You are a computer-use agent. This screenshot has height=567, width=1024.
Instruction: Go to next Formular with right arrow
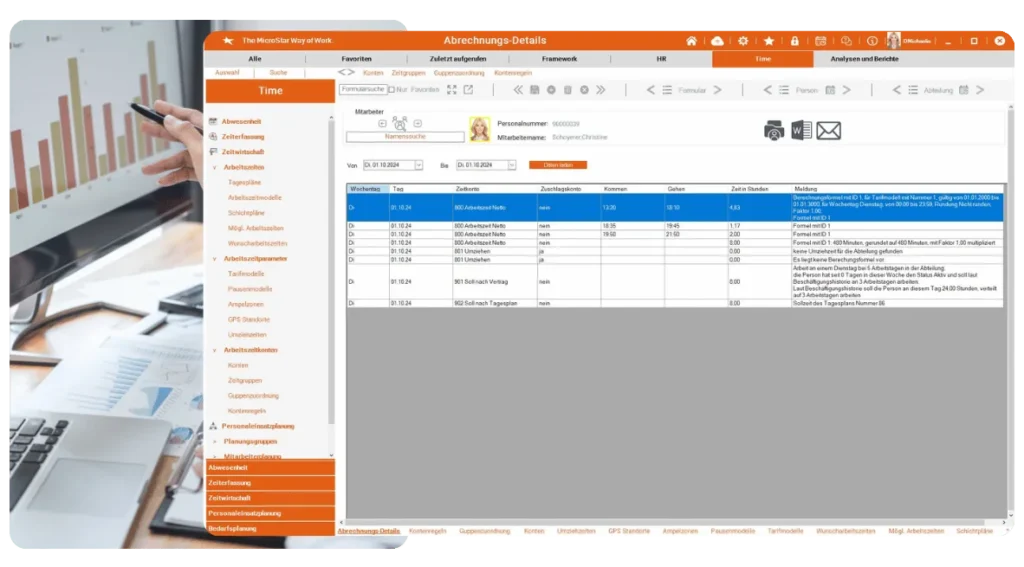[717, 89]
